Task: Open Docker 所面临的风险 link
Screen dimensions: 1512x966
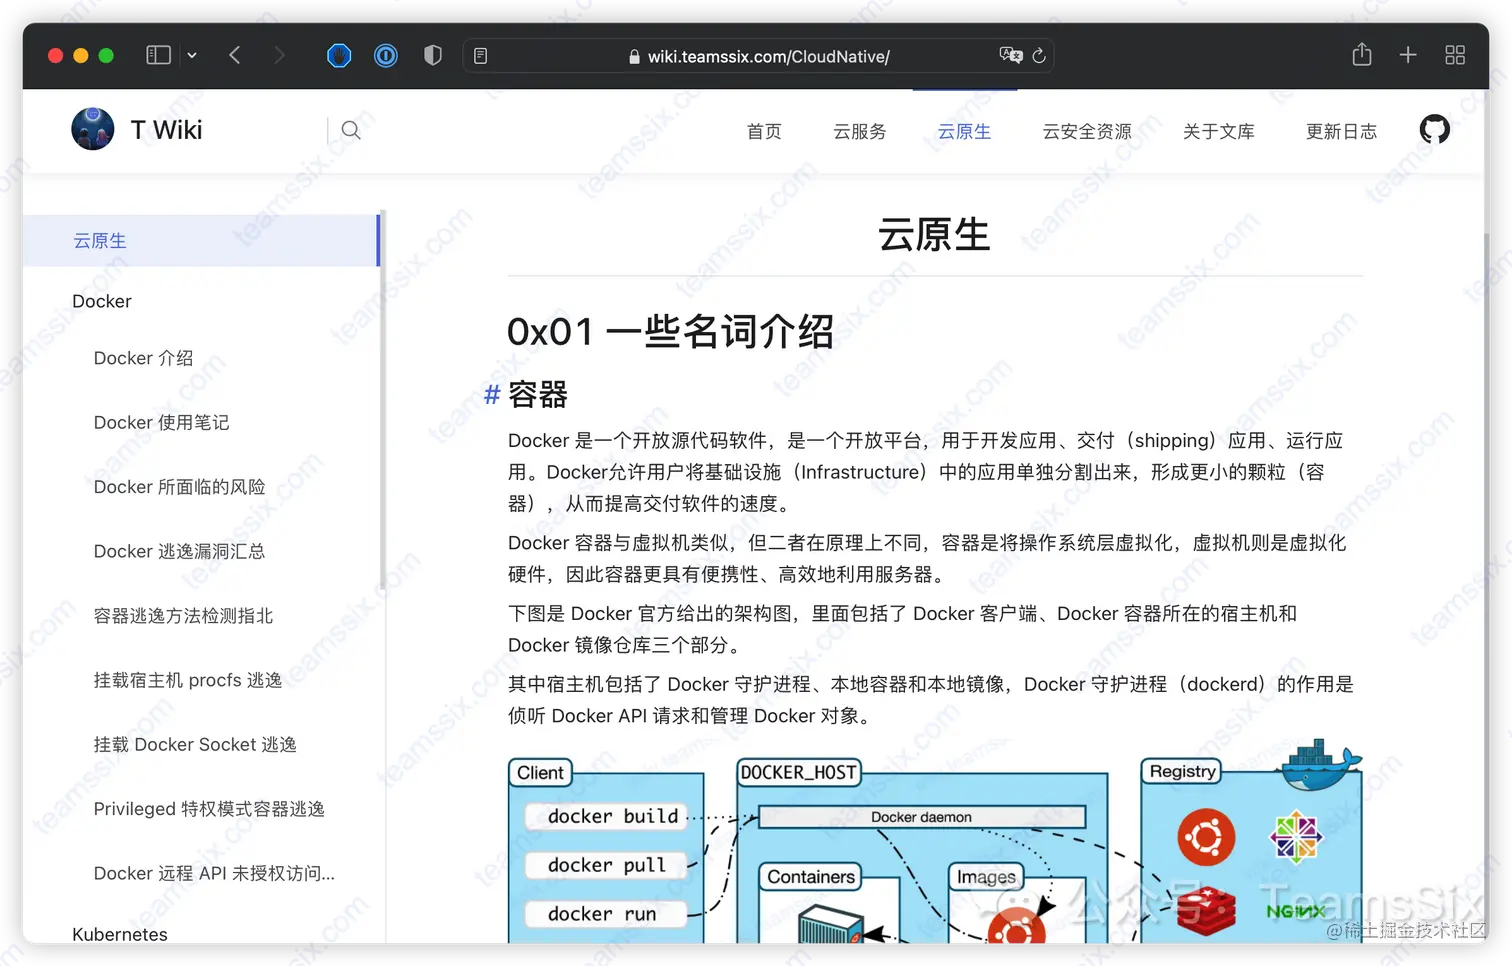Action: (x=180, y=487)
